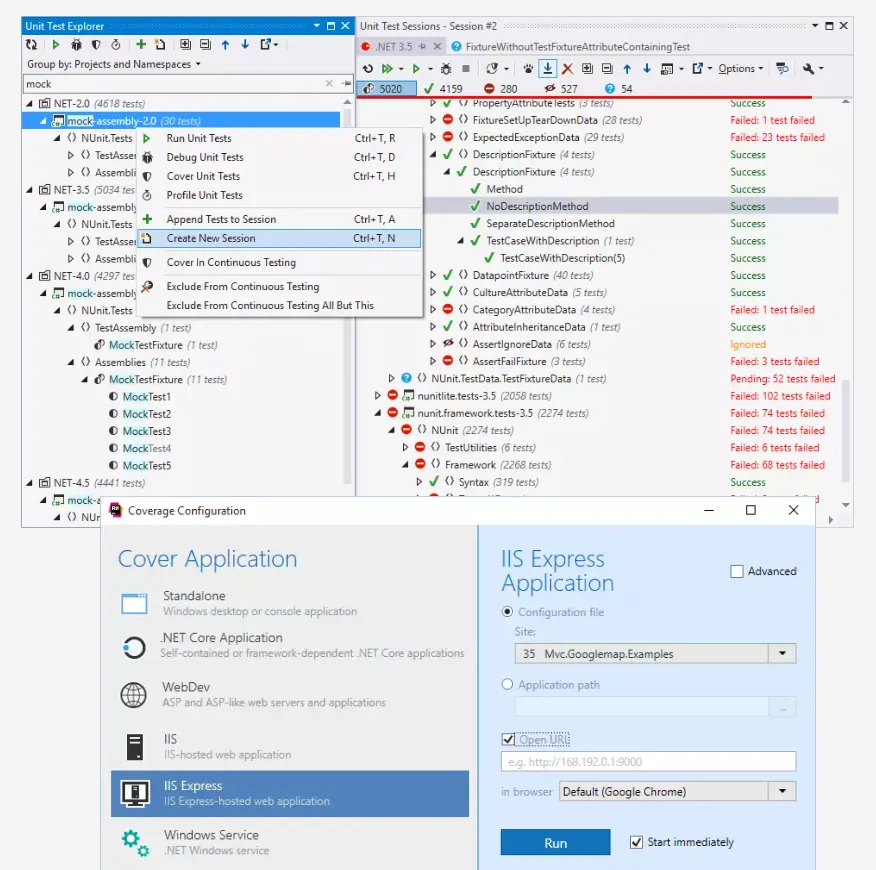Uncheck the Start immediately checkbox
This screenshot has height=870, width=876.
coord(636,842)
